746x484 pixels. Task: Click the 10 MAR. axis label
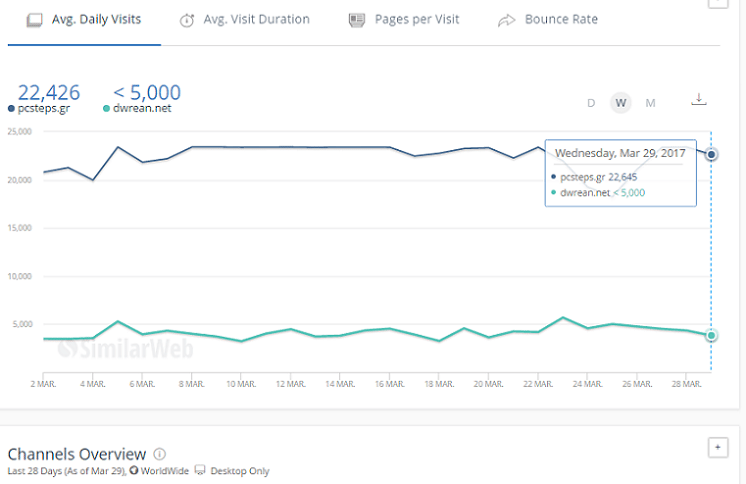[x=241, y=384]
